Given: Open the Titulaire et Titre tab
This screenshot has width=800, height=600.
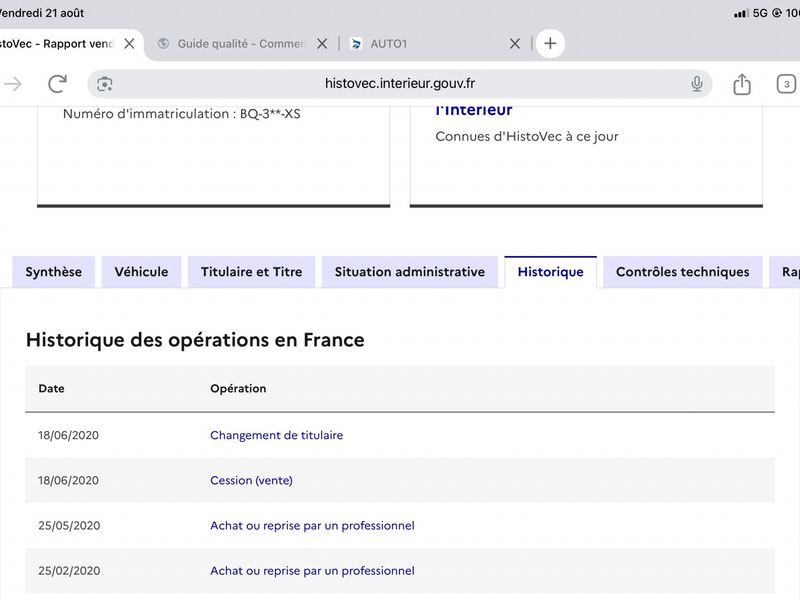Looking at the screenshot, I should click(x=252, y=272).
